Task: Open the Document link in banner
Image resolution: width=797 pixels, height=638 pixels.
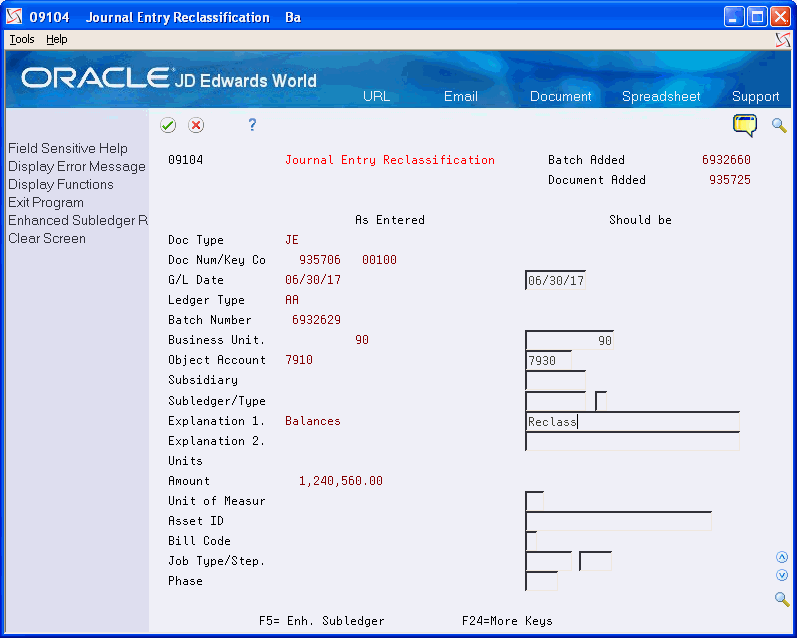Action: point(560,97)
